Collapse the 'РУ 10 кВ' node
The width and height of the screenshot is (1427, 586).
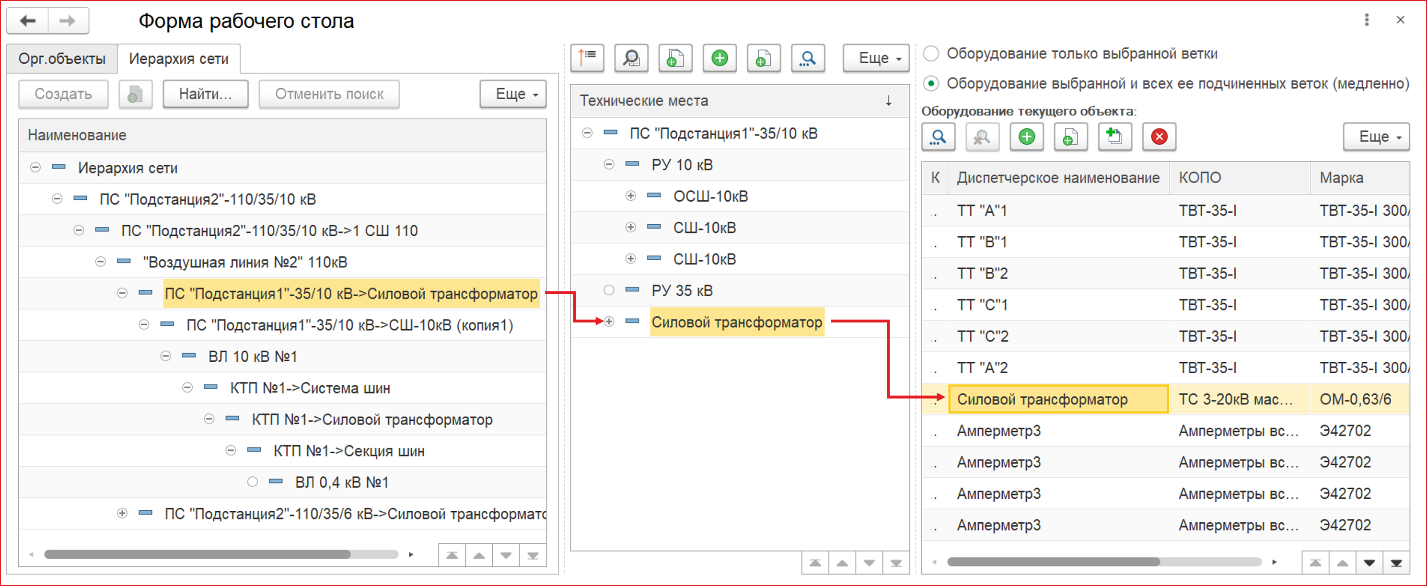608,165
